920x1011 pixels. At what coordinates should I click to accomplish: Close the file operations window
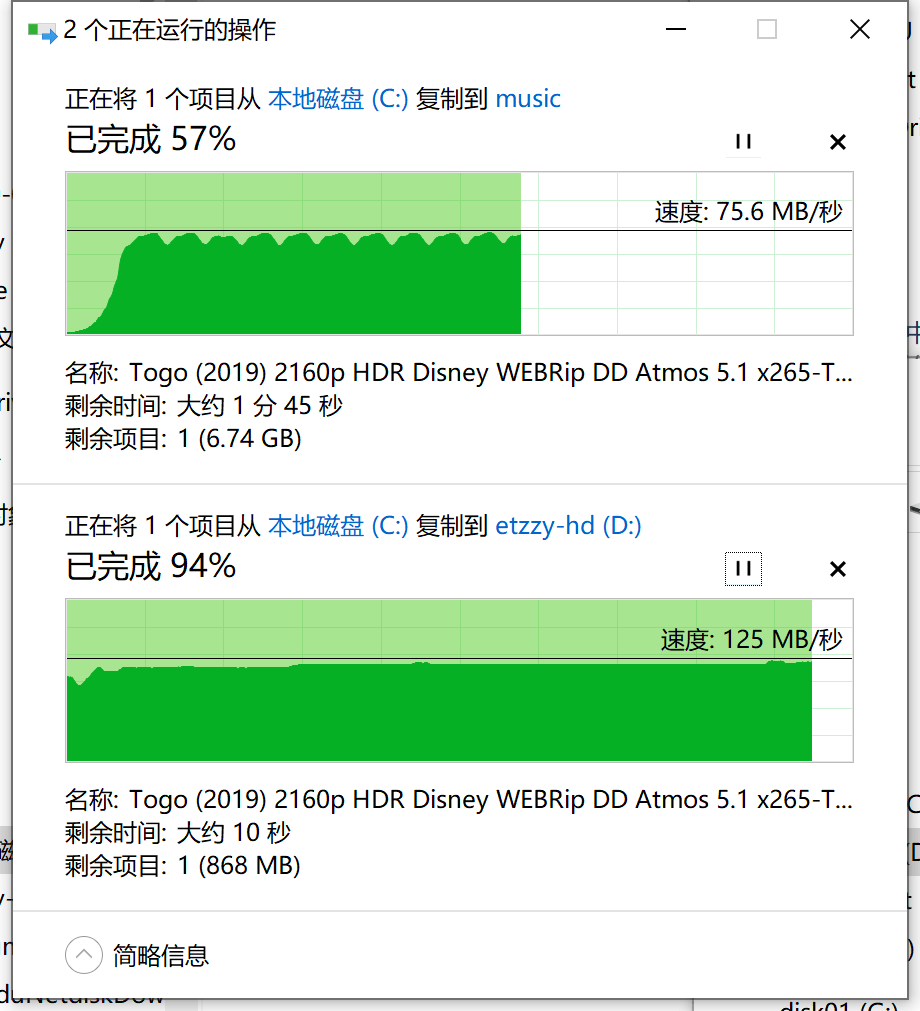click(859, 30)
